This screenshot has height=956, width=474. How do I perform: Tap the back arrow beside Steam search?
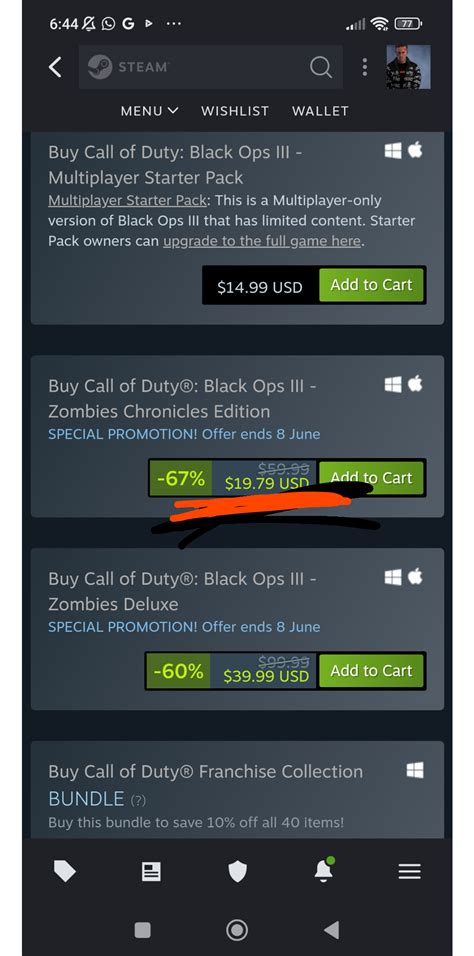[x=55, y=67]
